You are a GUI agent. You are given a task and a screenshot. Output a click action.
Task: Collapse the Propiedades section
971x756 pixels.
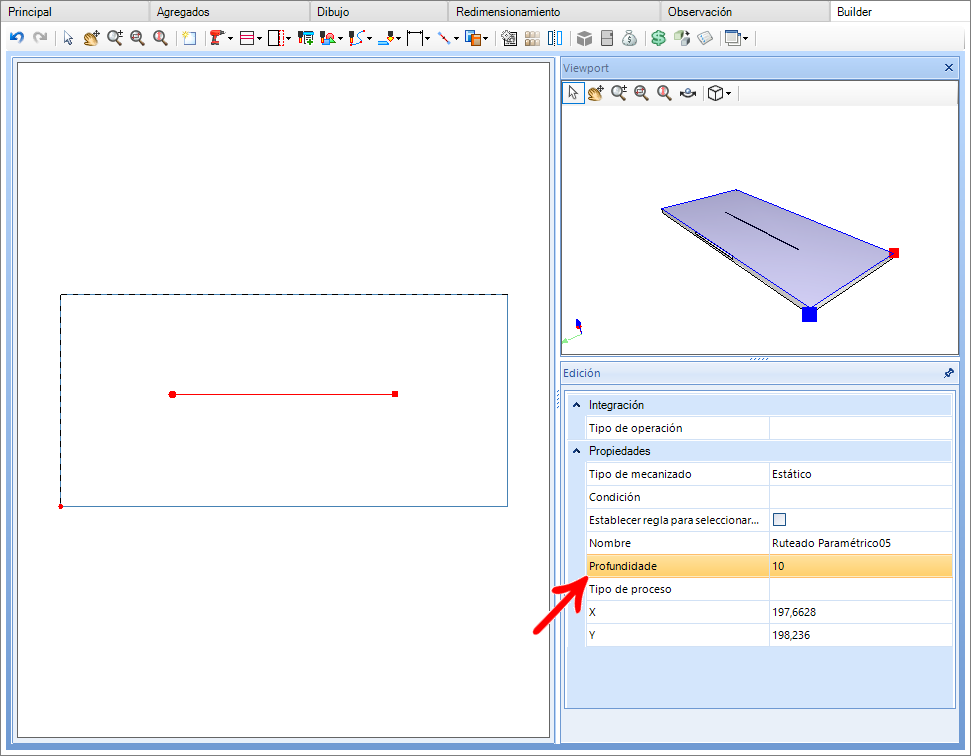577,451
